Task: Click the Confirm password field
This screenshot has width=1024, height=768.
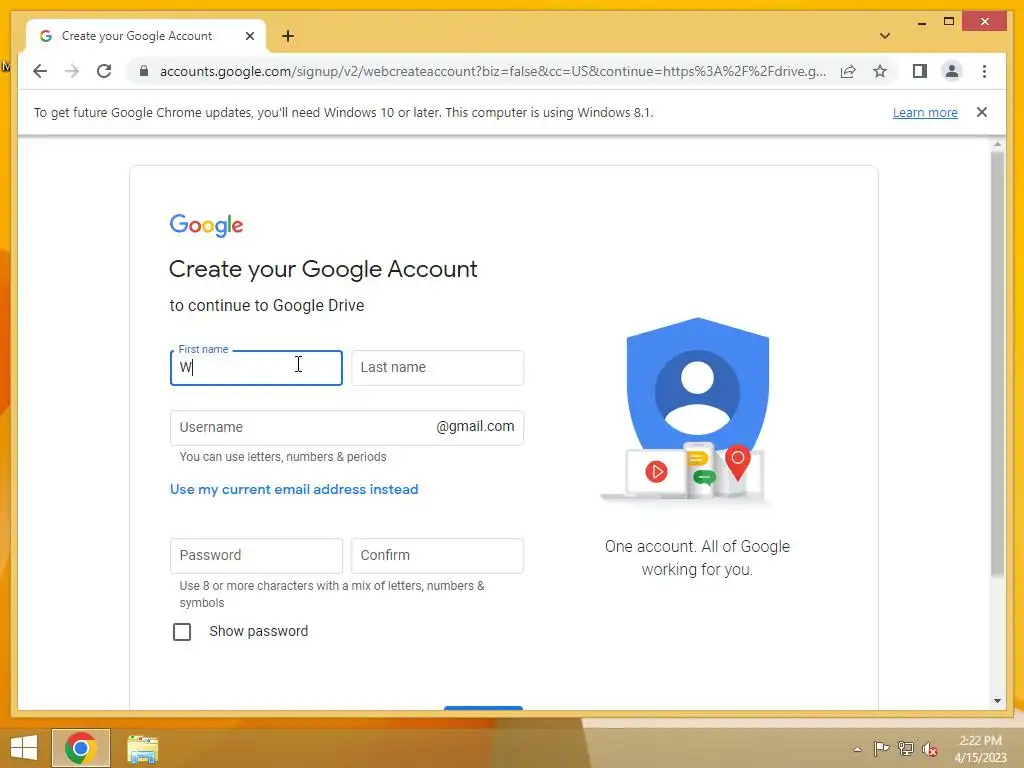Action: click(438, 556)
